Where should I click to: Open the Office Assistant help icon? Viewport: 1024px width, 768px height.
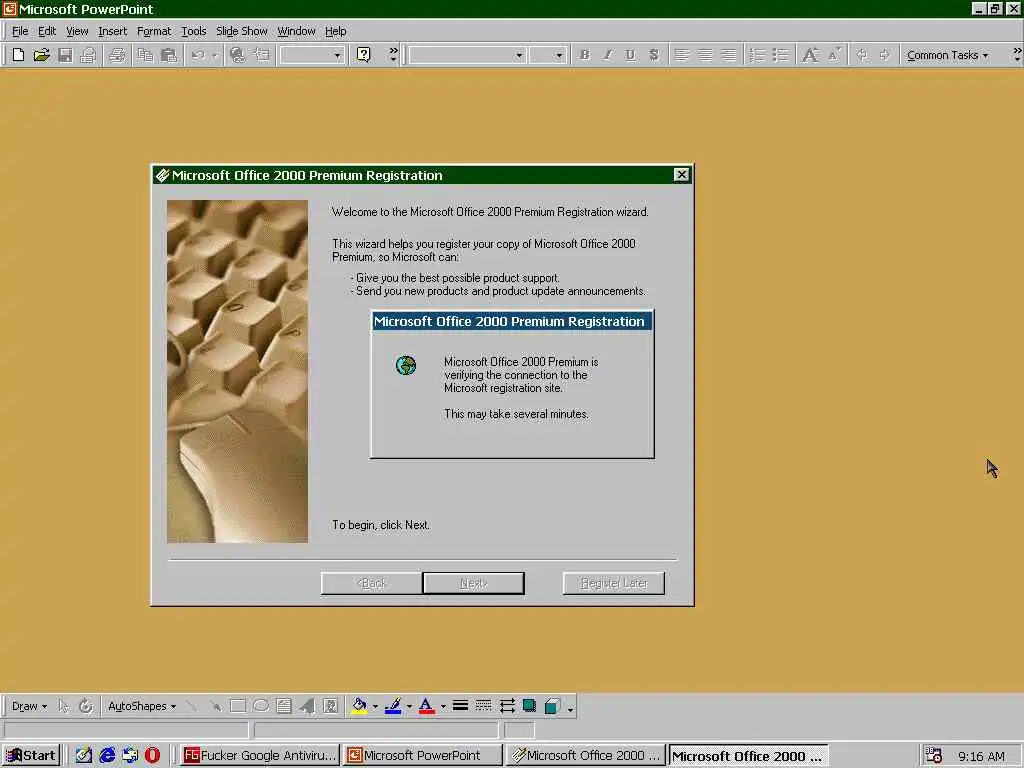pyautogui.click(x=364, y=55)
